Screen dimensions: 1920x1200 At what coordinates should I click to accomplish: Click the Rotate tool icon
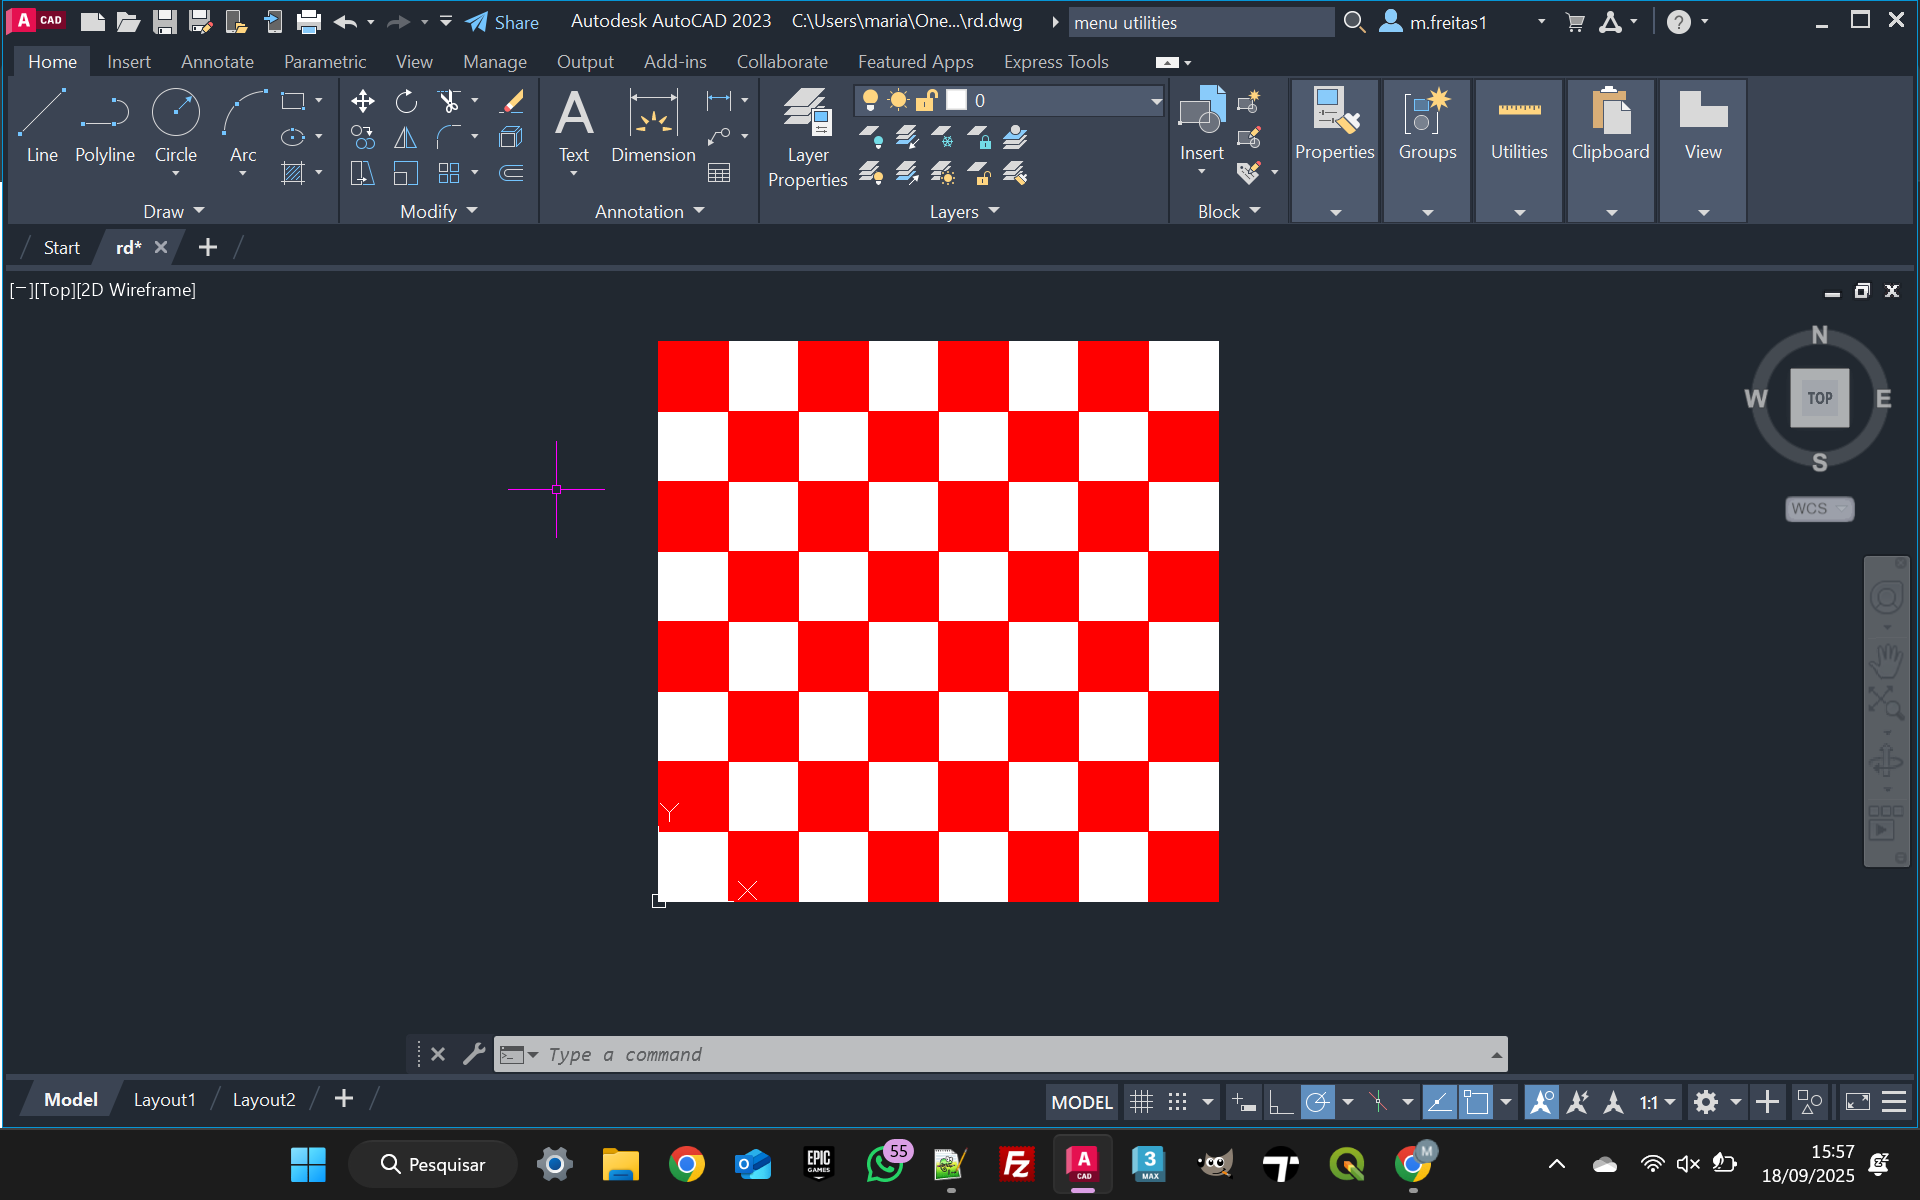406,101
